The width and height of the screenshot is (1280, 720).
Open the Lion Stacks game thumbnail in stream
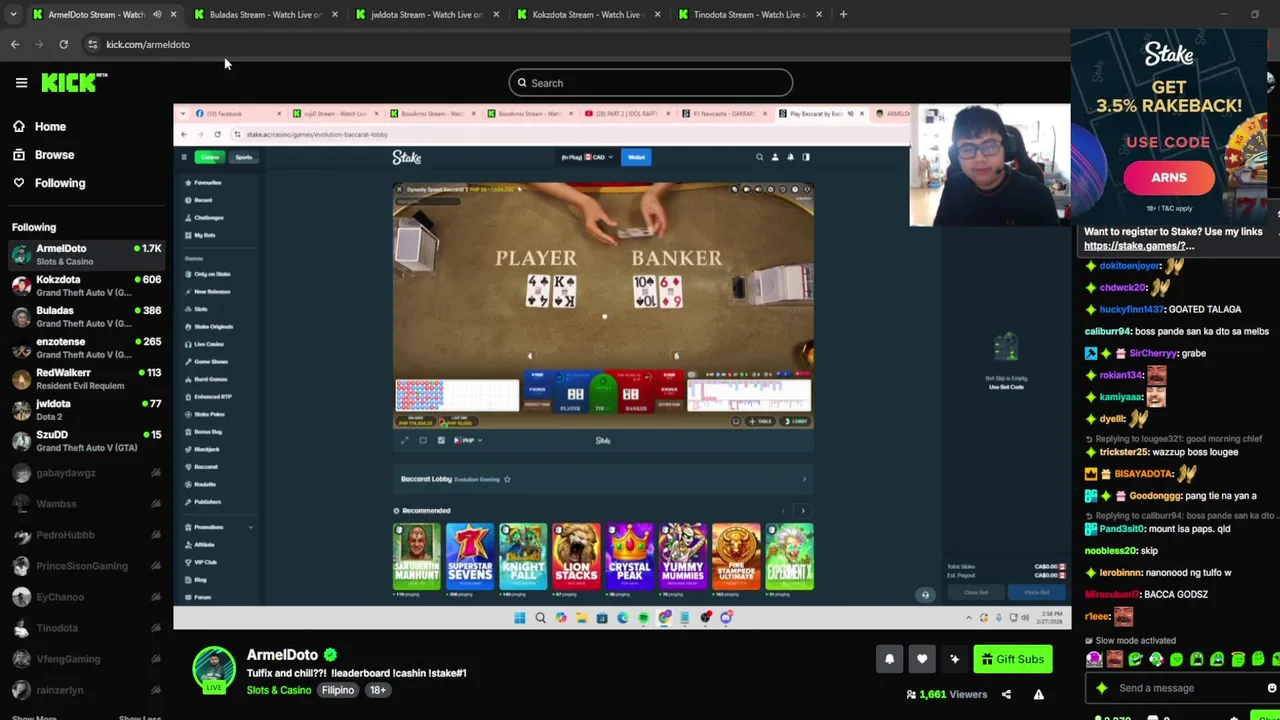(x=576, y=557)
